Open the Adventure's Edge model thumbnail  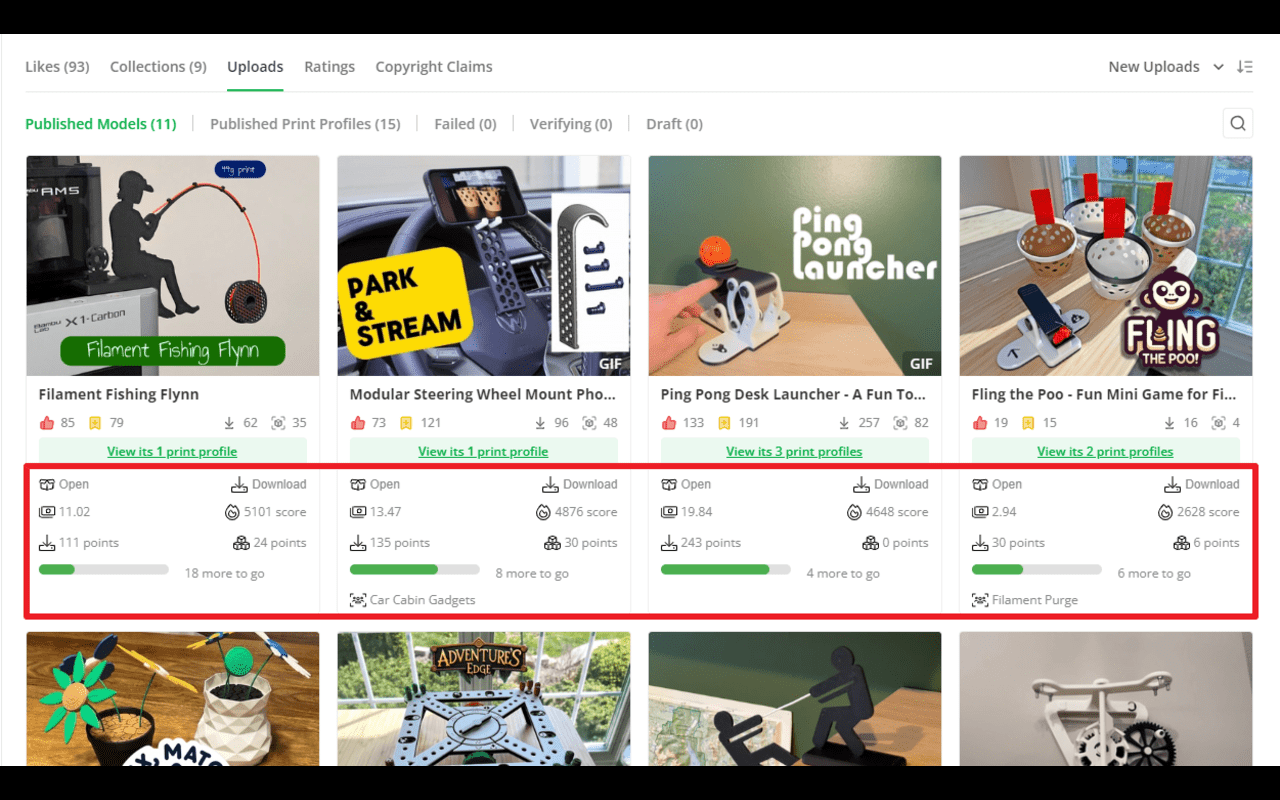click(484, 698)
